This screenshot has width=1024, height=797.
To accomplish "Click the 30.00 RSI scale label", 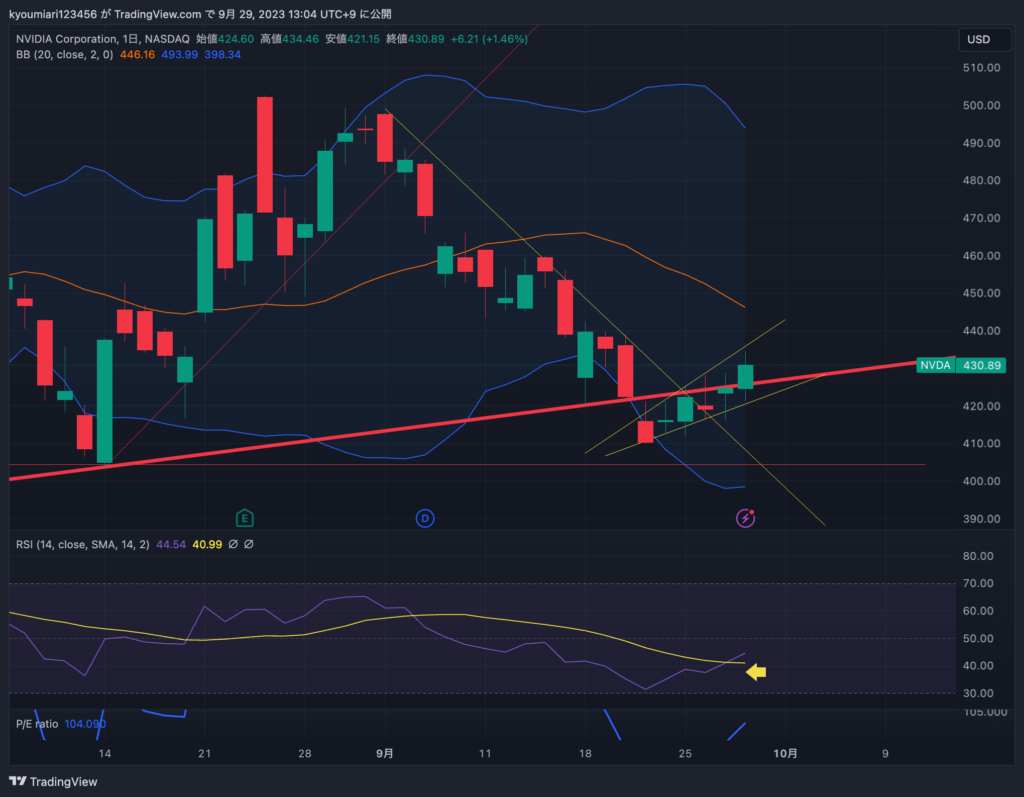I will tap(978, 693).
